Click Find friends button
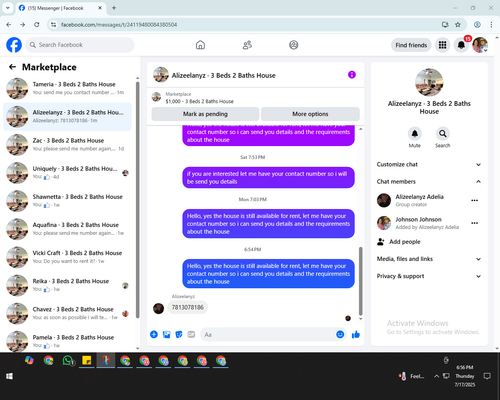The height and width of the screenshot is (400, 500). [411, 45]
